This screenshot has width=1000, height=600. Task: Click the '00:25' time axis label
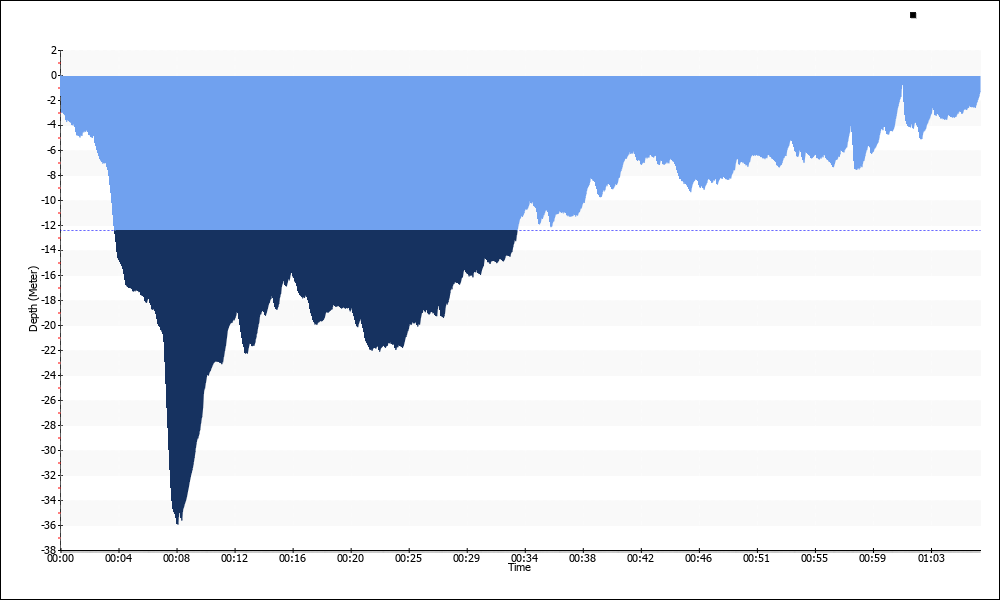[409, 559]
